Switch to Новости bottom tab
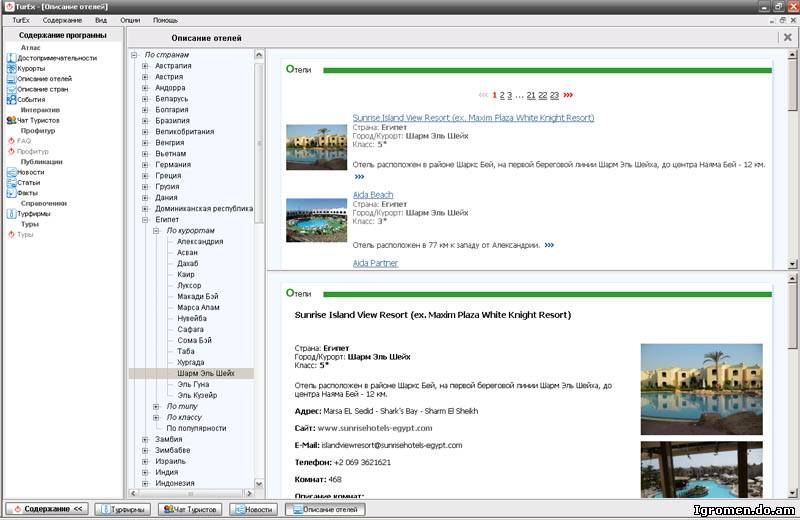Screen dimensions: 800x520 click(254, 509)
